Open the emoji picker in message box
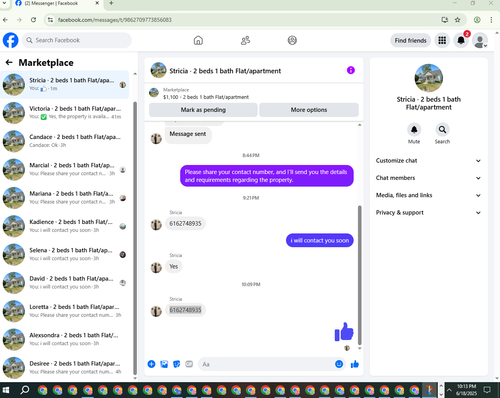 339,364
